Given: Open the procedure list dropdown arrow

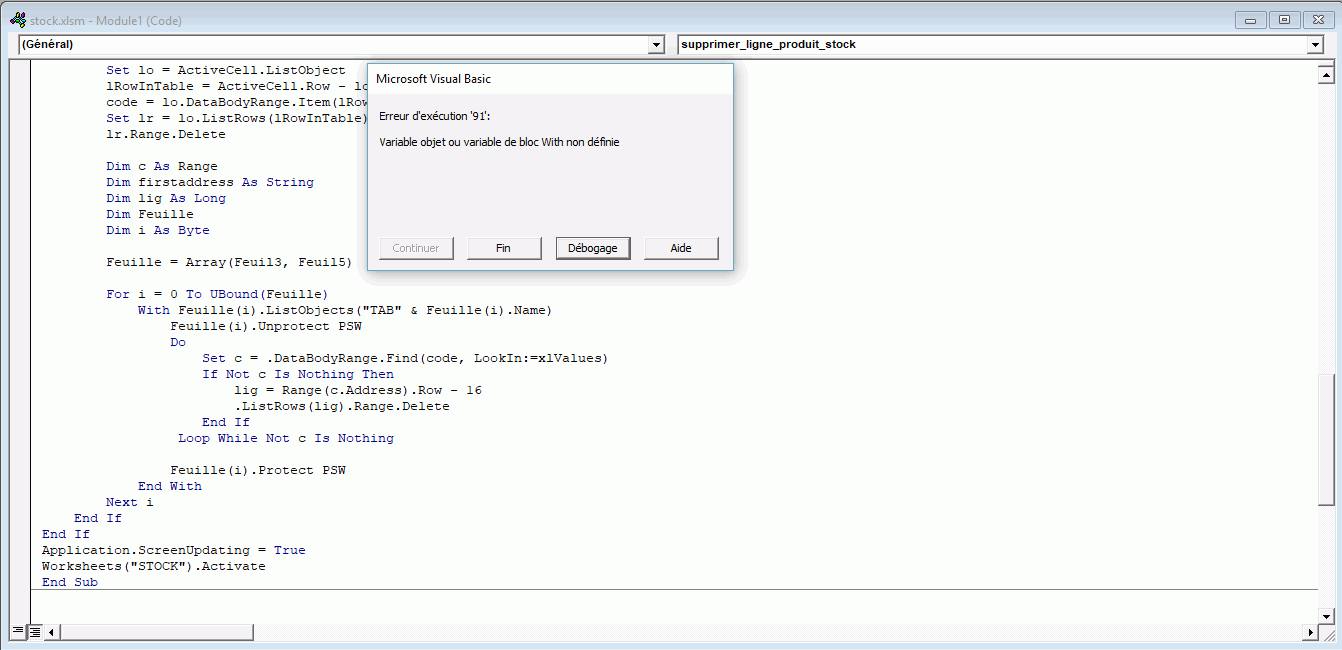Looking at the screenshot, I should pos(1315,45).
